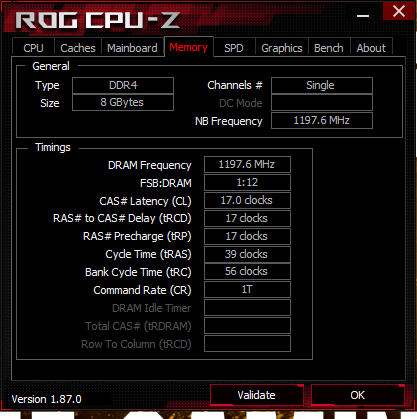Select the CAS# Latency value box

(x=247, y=200)
